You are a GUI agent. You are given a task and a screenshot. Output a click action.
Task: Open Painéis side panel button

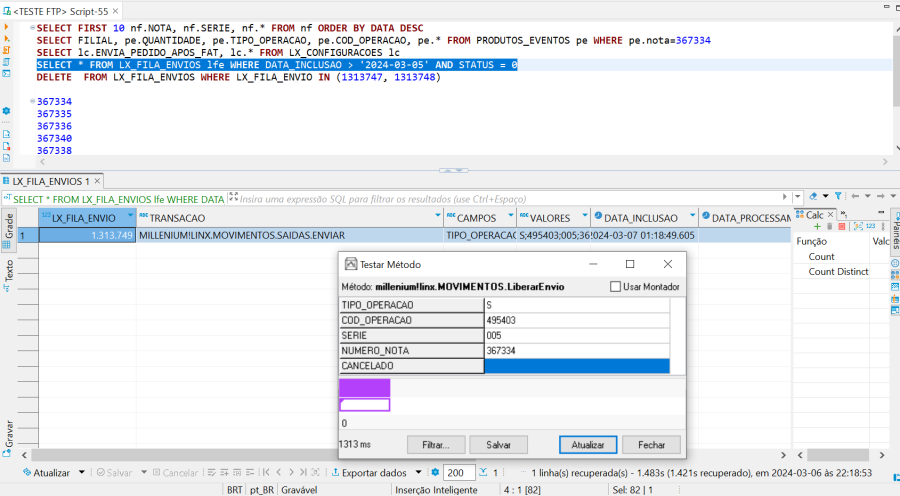coord(895,230)
